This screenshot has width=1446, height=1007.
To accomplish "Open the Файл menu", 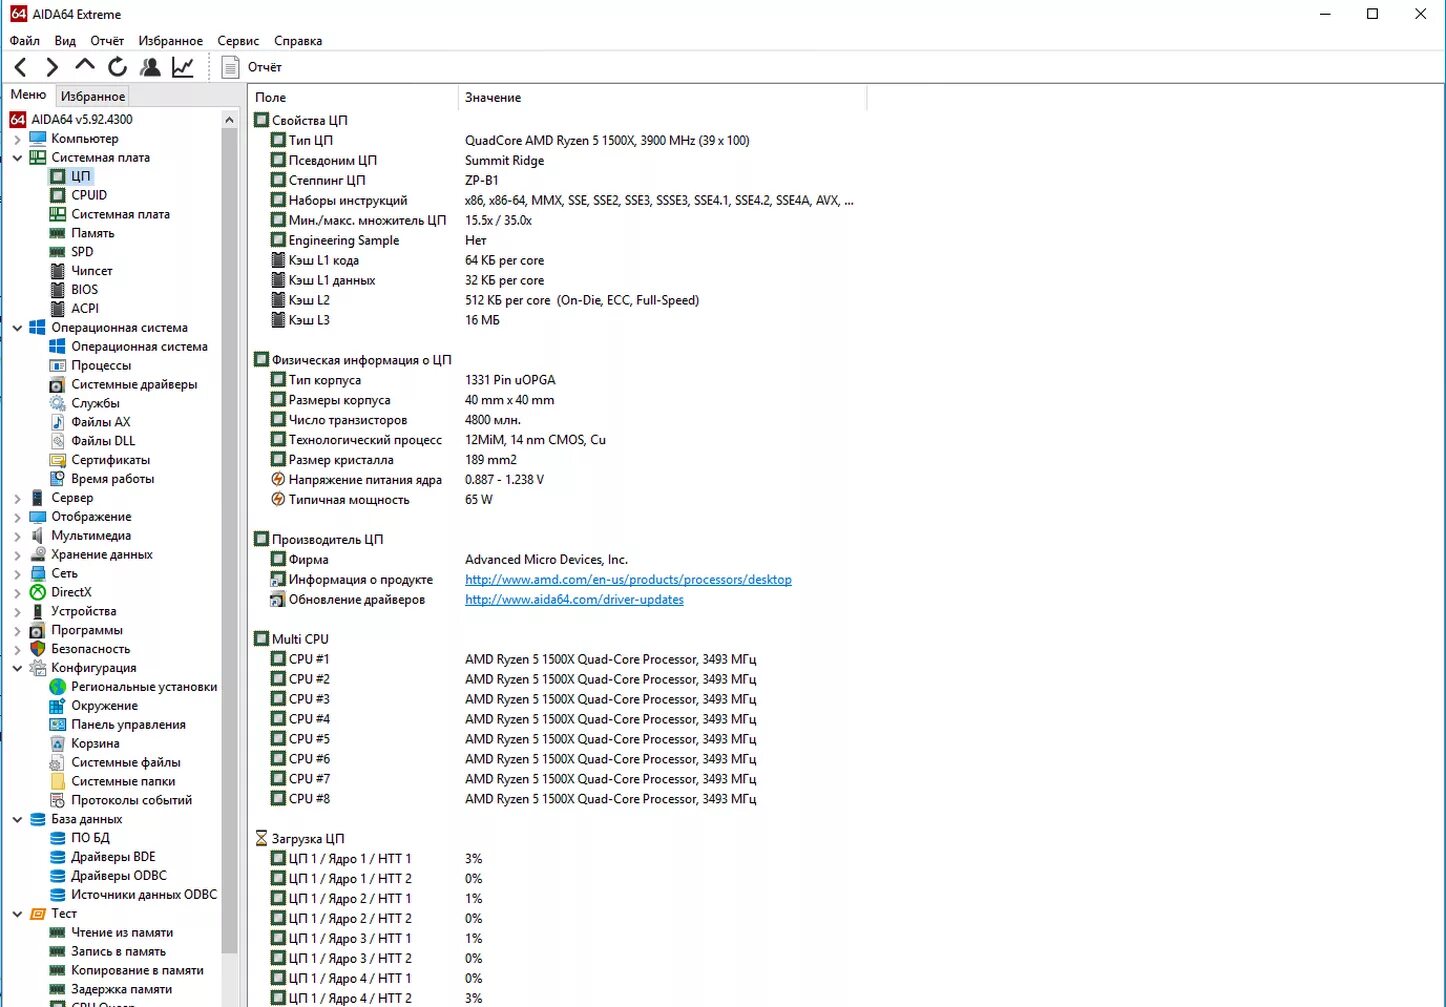I will click(25, 41).
